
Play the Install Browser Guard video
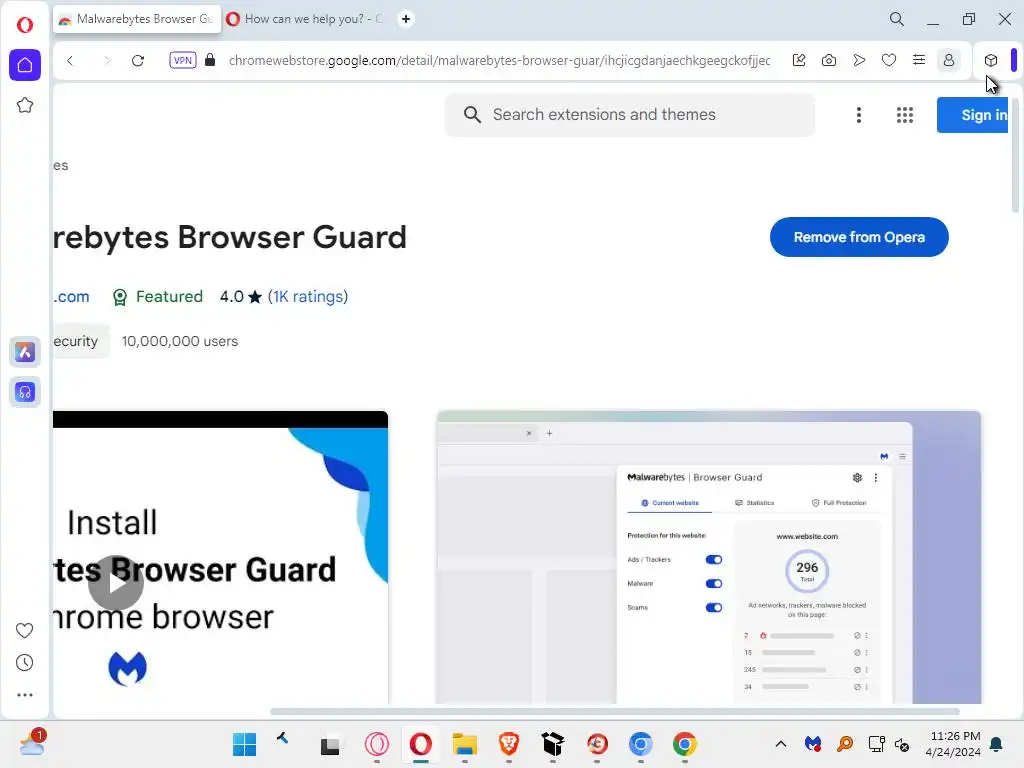116,583
